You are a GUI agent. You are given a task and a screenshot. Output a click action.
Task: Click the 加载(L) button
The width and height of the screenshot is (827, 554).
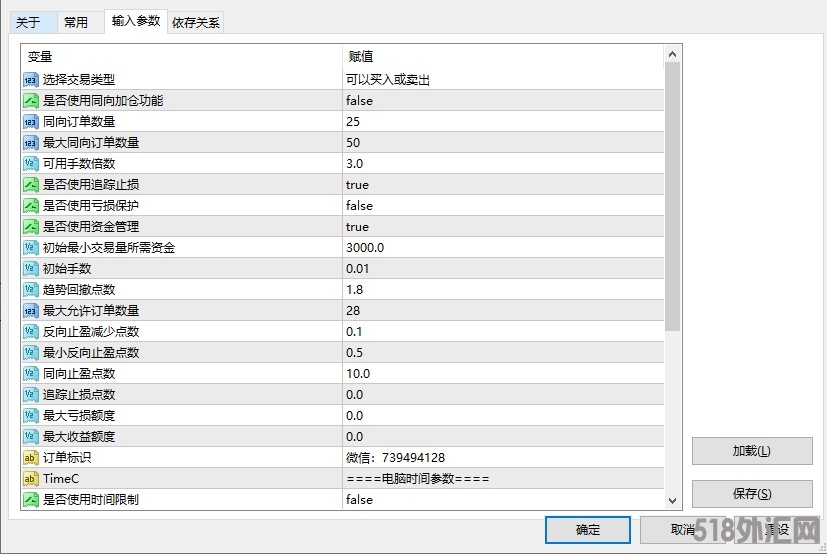tap(752, 451)
